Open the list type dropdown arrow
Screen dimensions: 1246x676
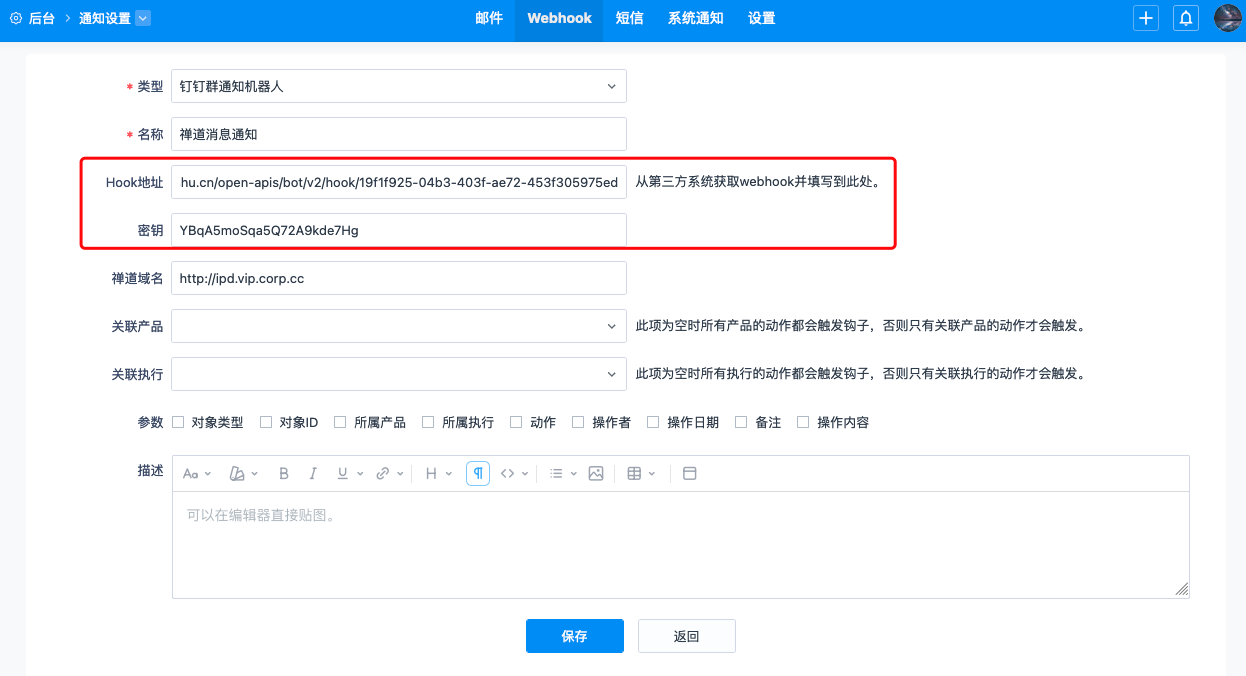574,474
